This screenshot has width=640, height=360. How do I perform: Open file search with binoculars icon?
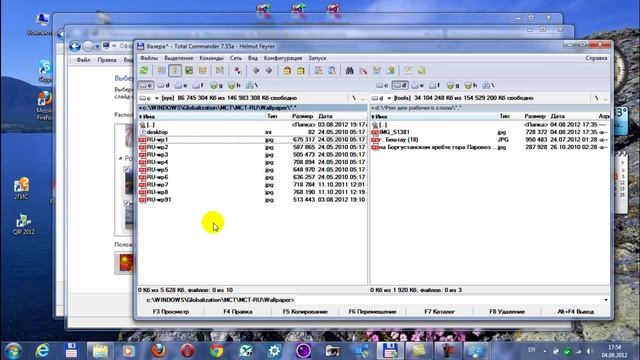pyautogui.click(x=349, y=71)
